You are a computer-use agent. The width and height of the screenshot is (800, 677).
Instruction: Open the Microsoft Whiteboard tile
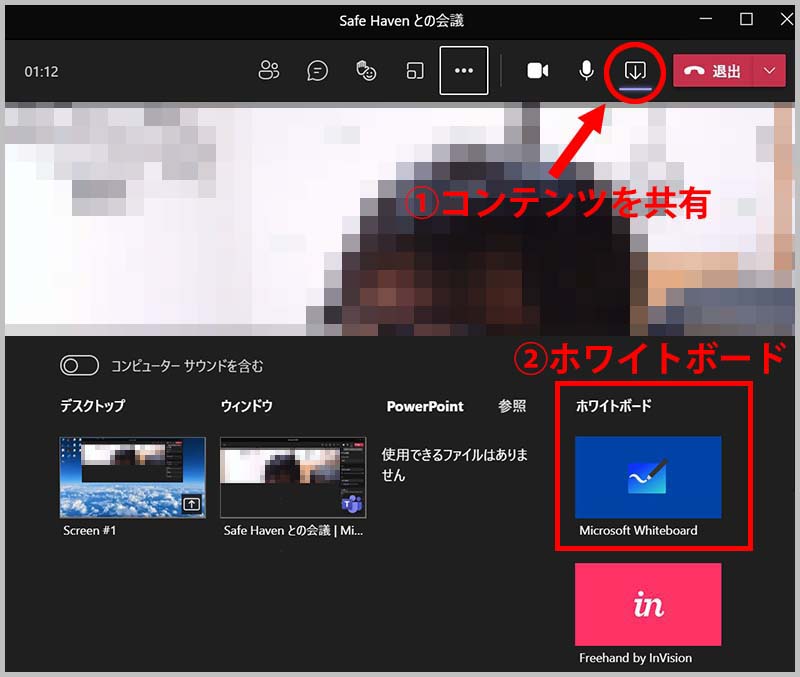coord(648,478)
